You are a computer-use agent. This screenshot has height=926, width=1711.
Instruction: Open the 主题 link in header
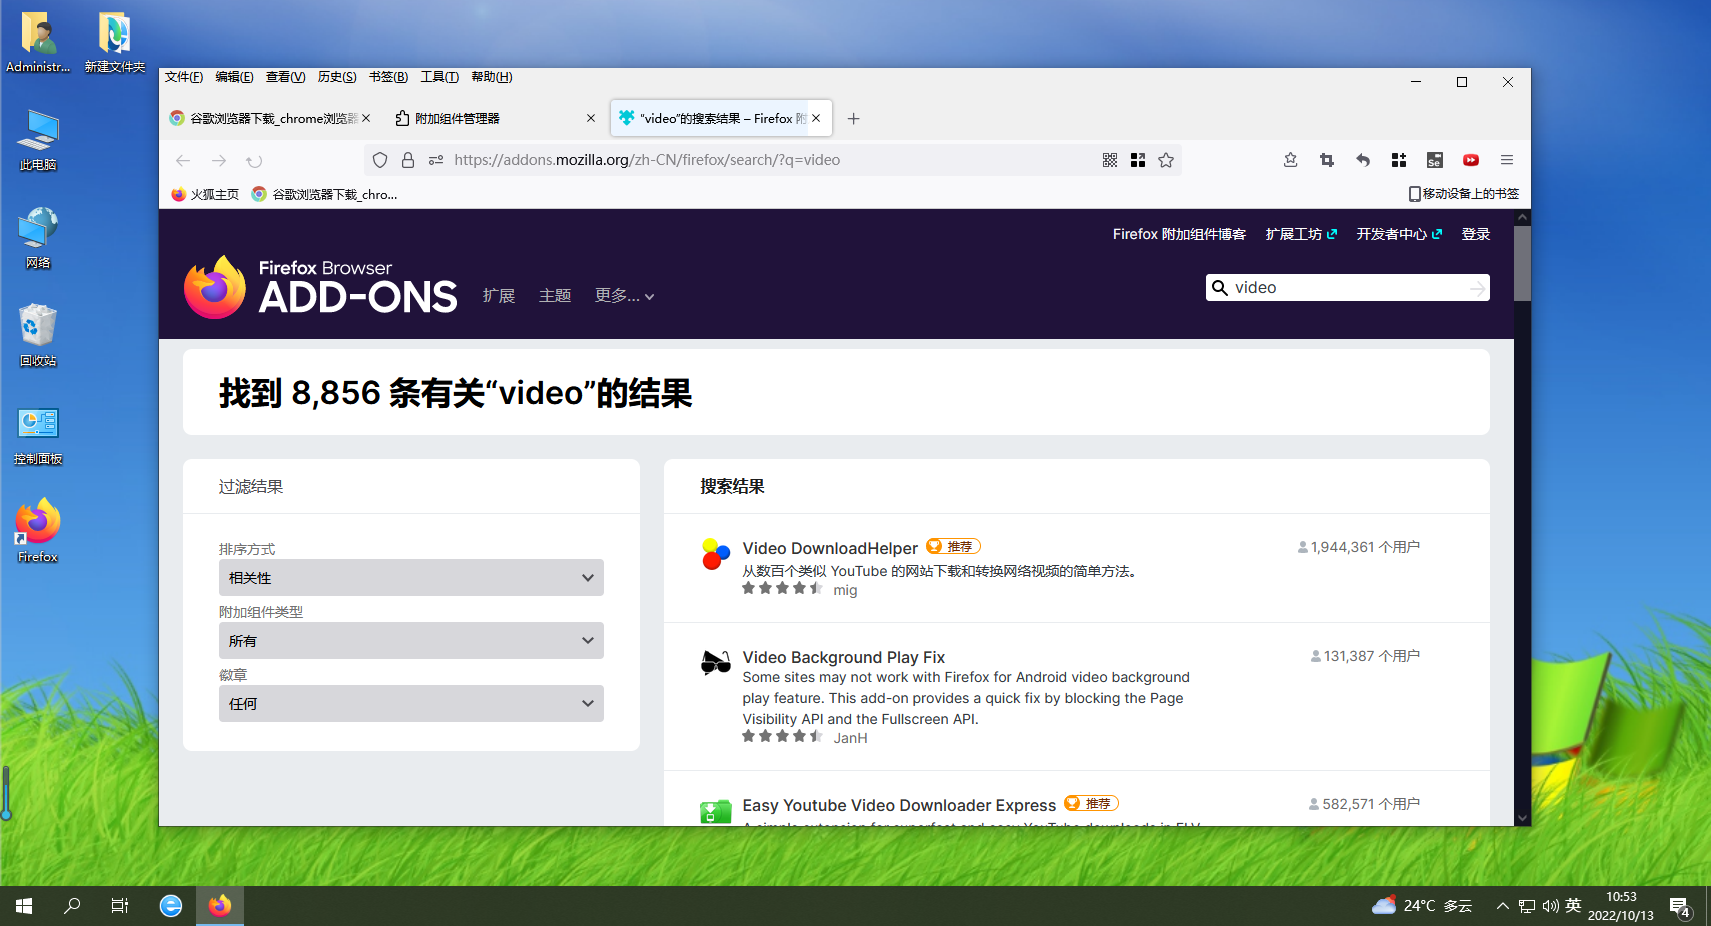click(555, 296)
